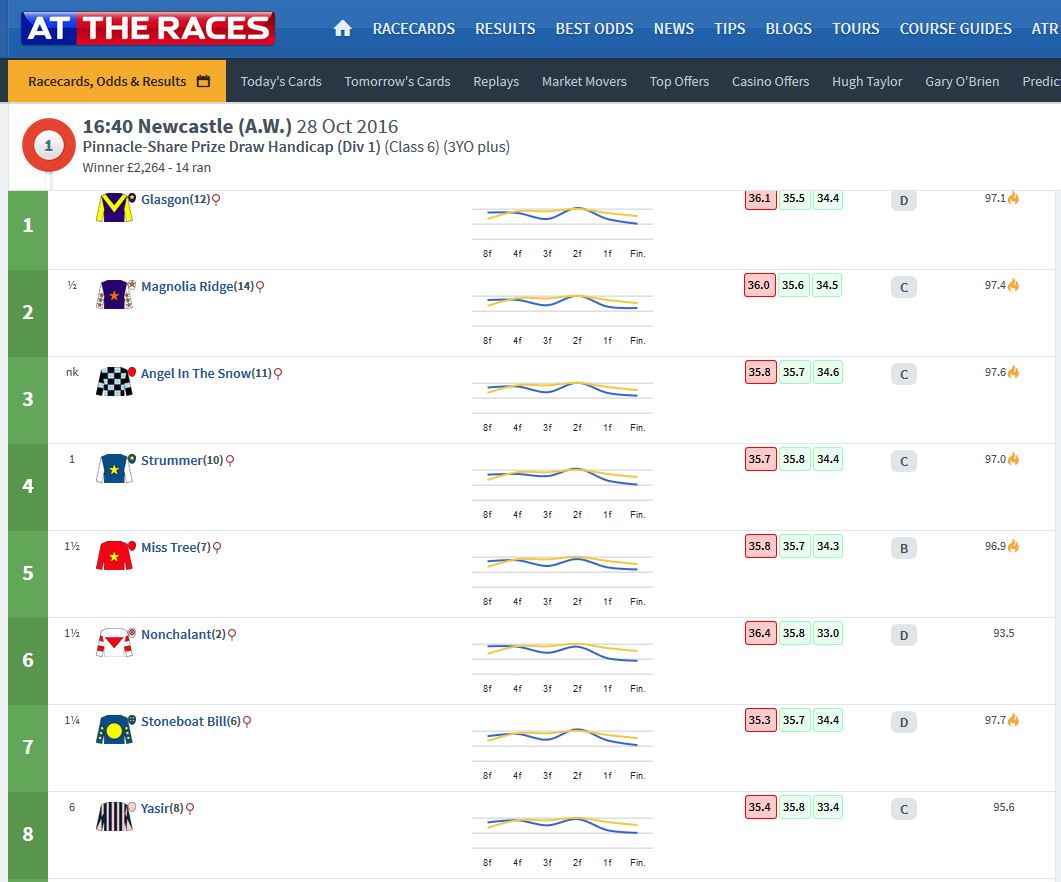The height and width of the screenshot is (882, 1061).
Task: Open the RESULTS menu
Action: click(x=505, y=28)
